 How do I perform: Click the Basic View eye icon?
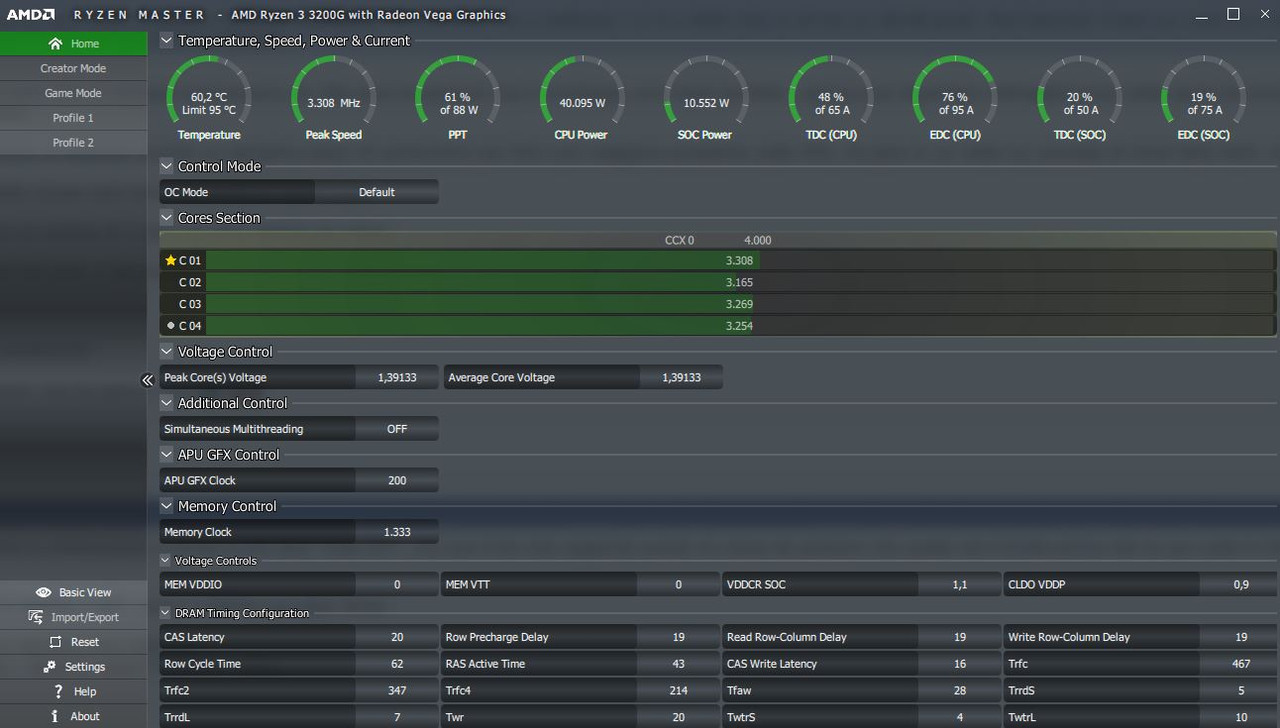[x=43, y=593]
